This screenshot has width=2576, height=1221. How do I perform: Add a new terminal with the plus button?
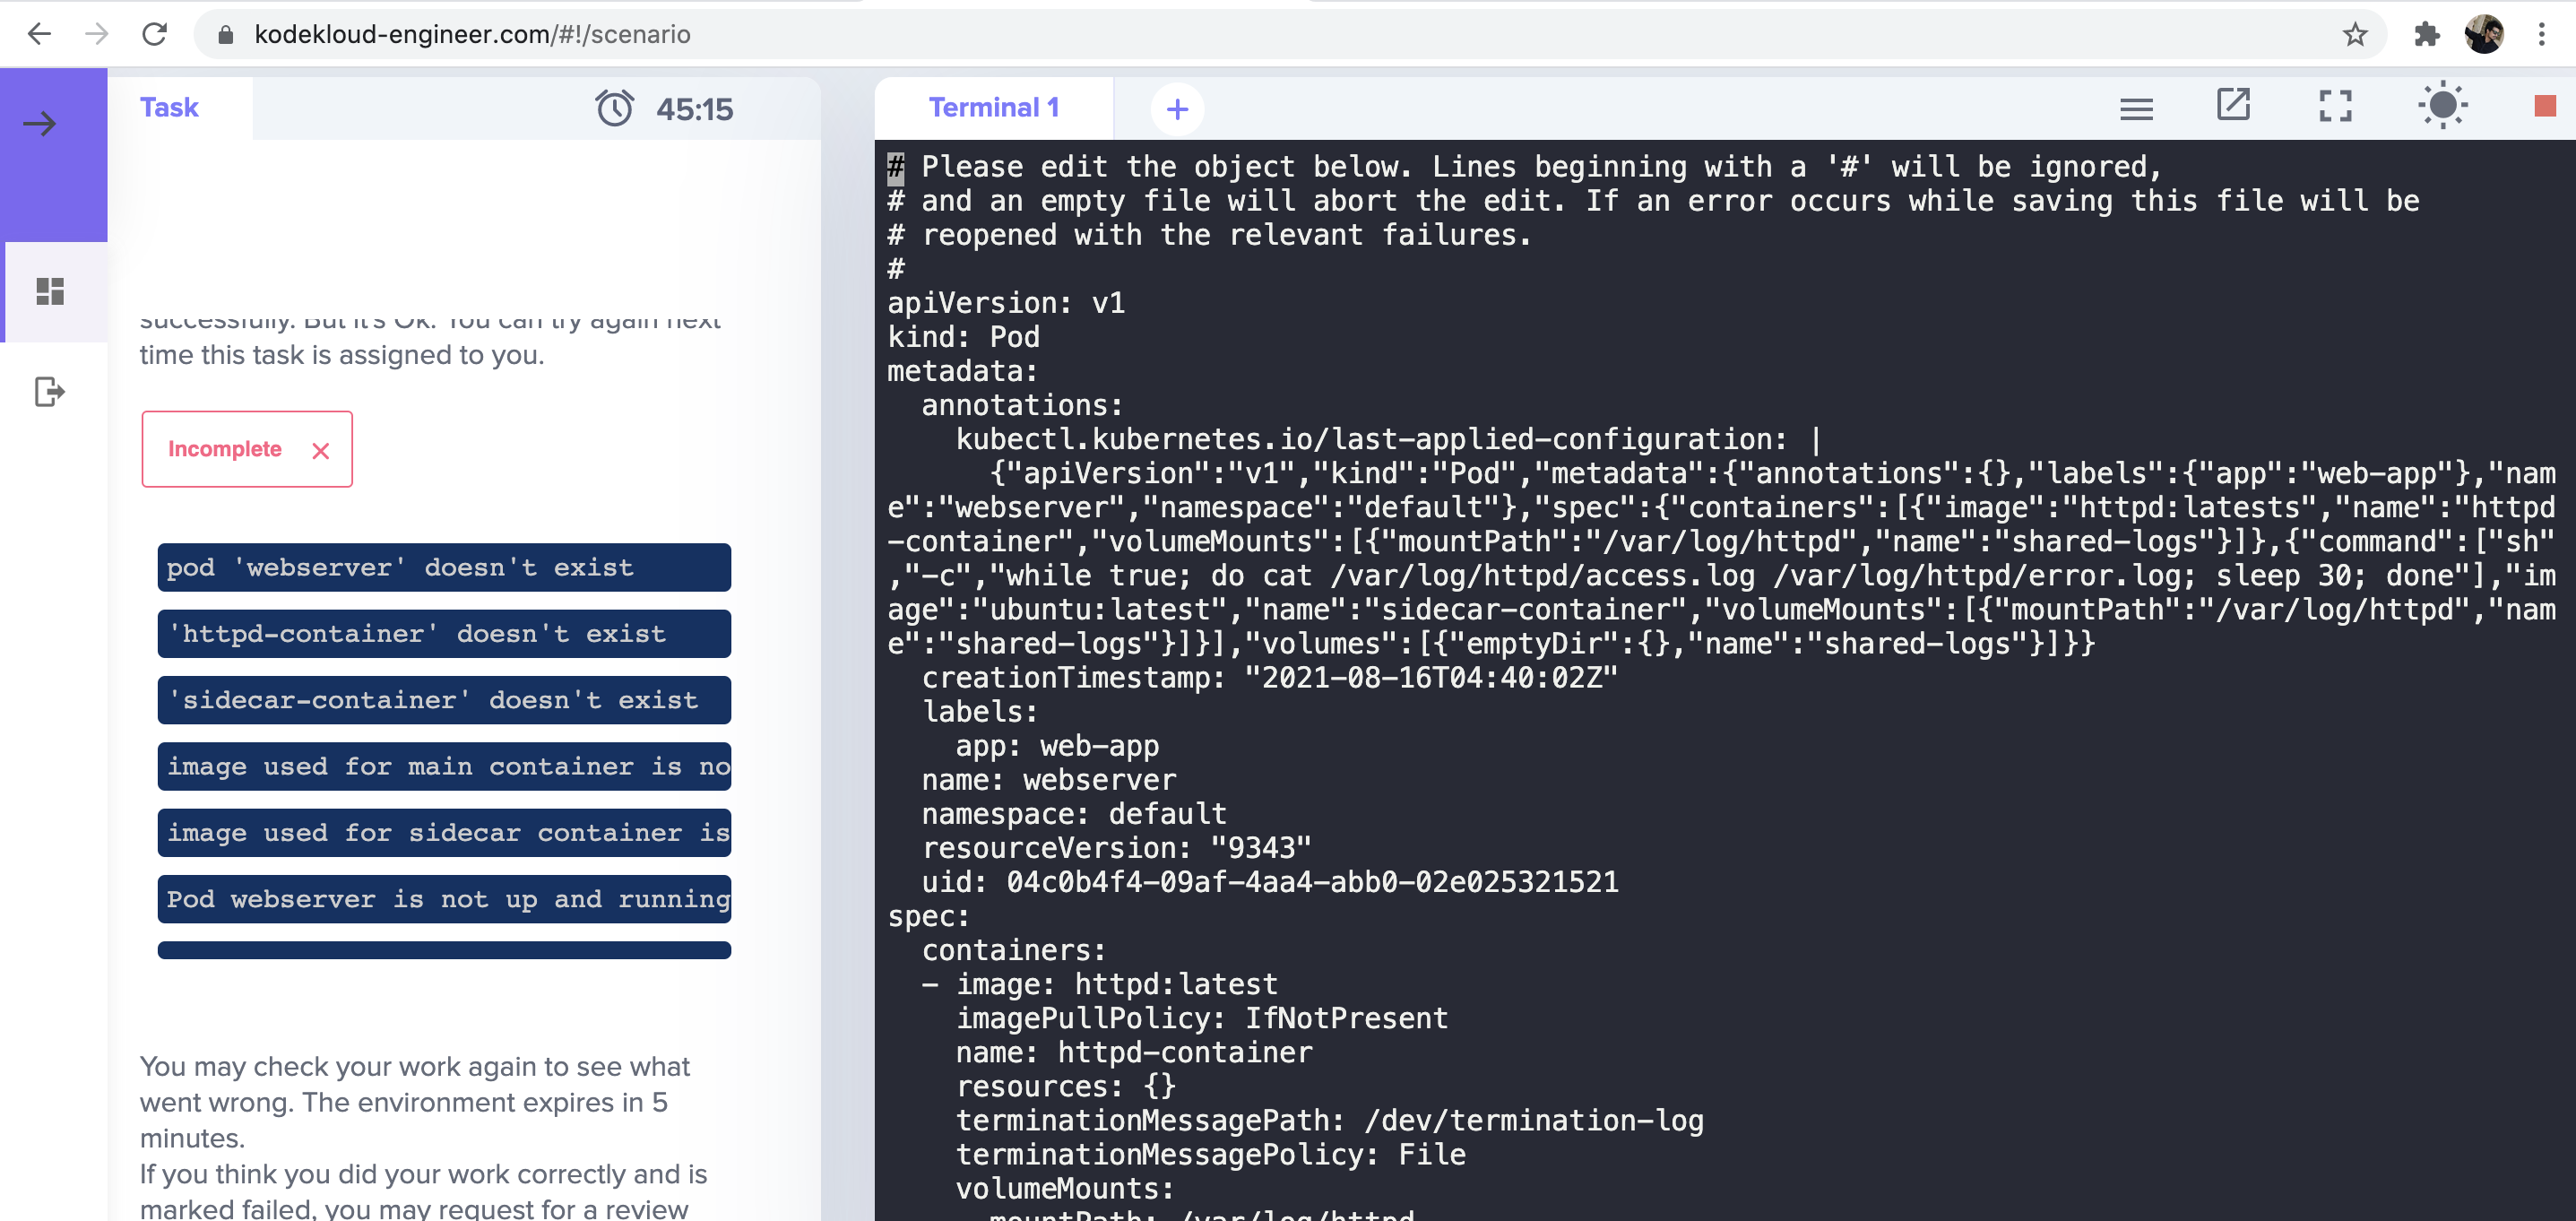[x=1177, y=109]
